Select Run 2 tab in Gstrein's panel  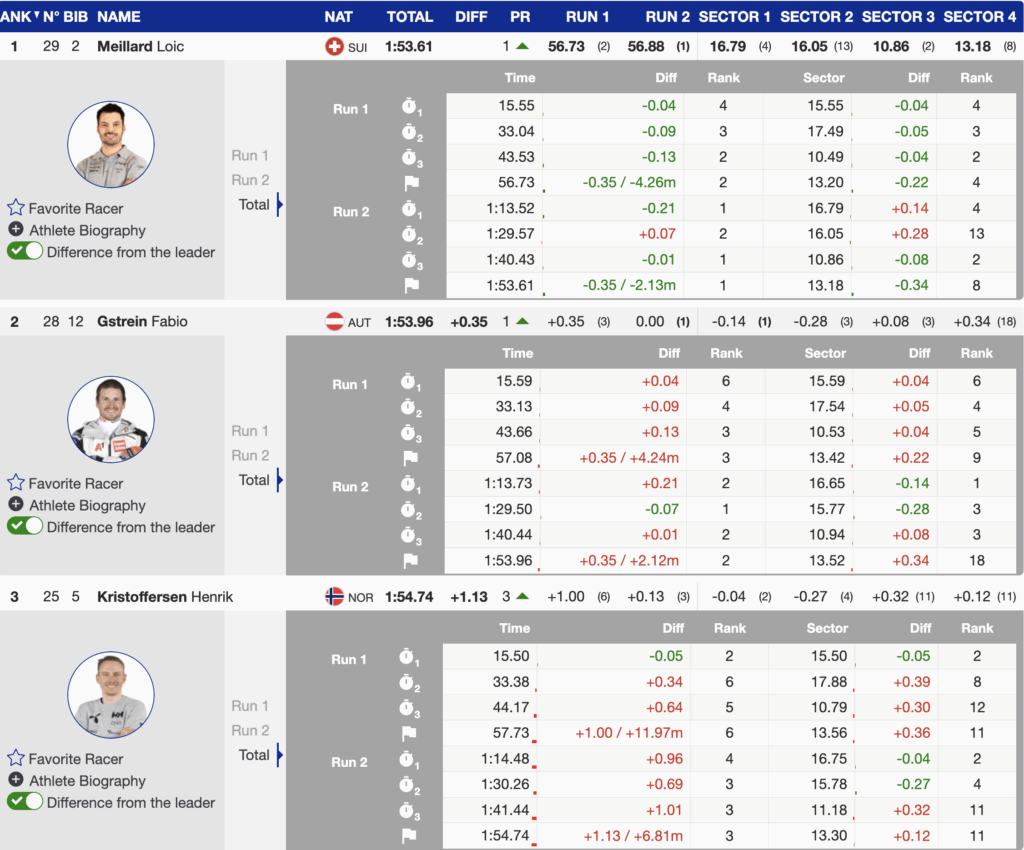coord(250,455)
